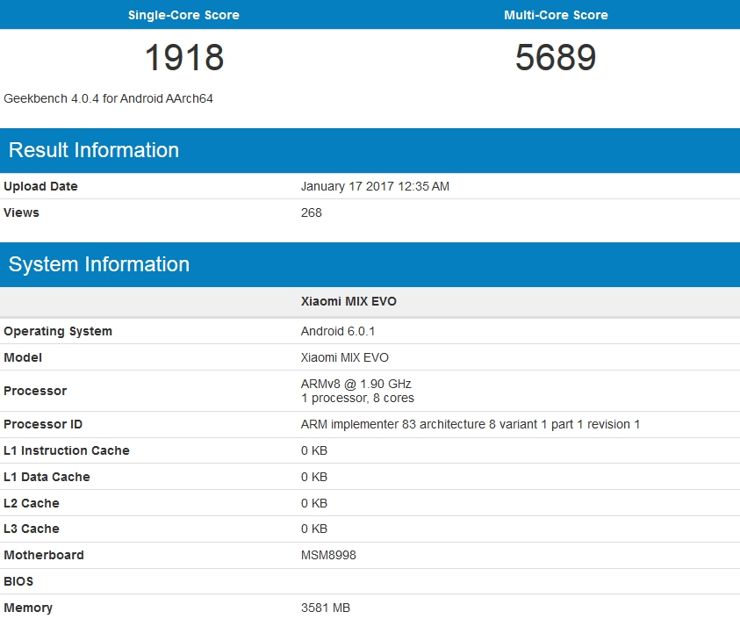The height and width of the screenshot is (619, 740).
Task: Select the Android 6.0.1 value
Action: tap(337, 331)
